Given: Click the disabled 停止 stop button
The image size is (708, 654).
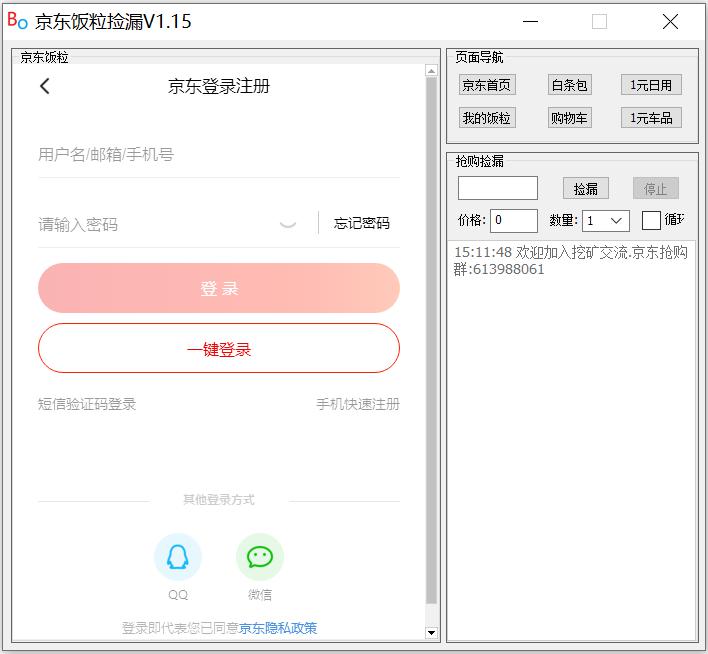Looking at the screenshot, I should click(656, 188).
